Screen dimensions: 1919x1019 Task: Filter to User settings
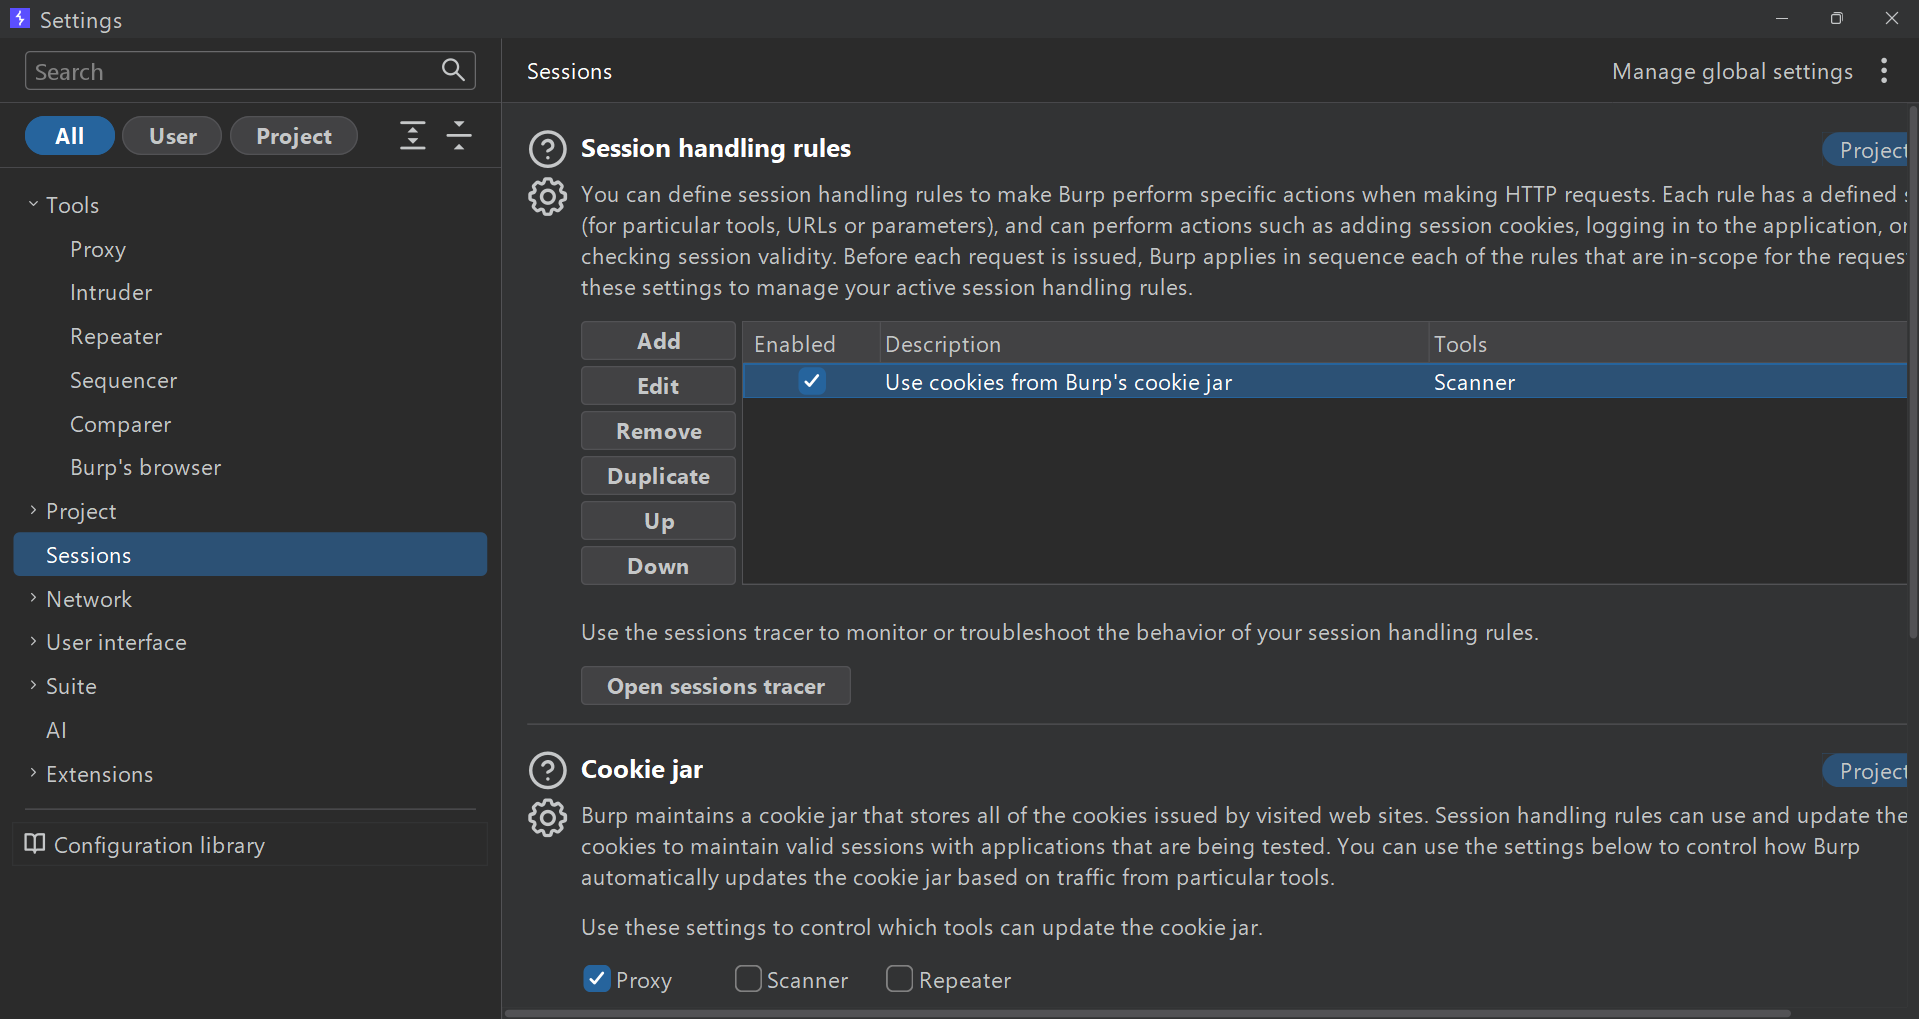[172, 136]
